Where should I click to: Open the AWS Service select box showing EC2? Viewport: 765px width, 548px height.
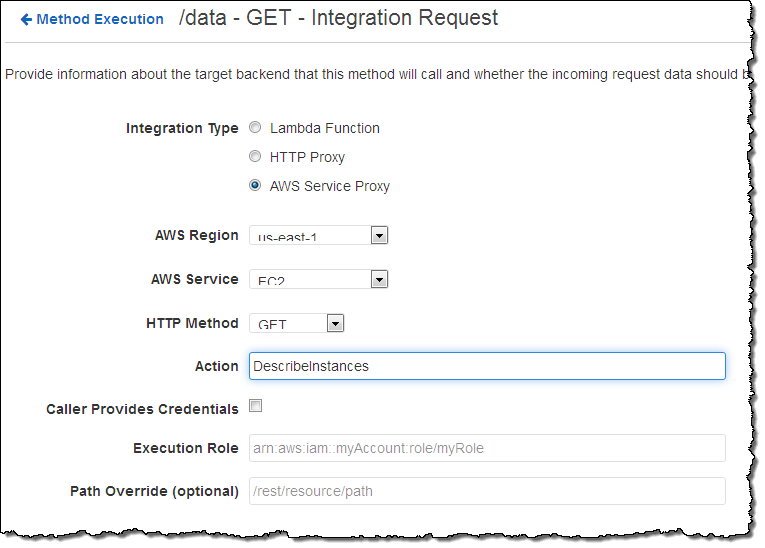309,280
